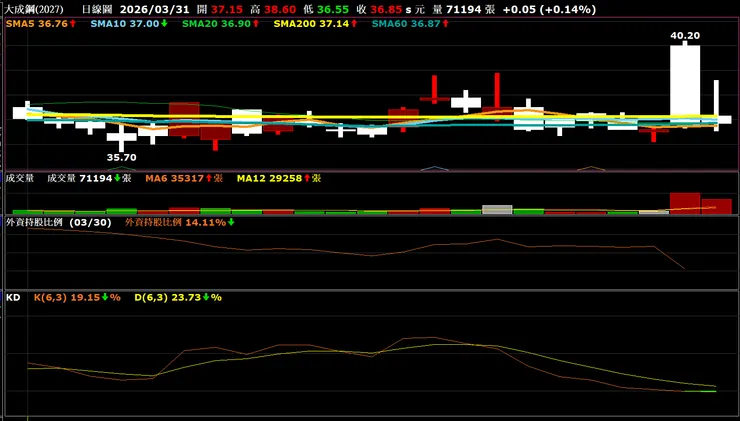Select the MA12 29258 volume average label

click(279, 178)
